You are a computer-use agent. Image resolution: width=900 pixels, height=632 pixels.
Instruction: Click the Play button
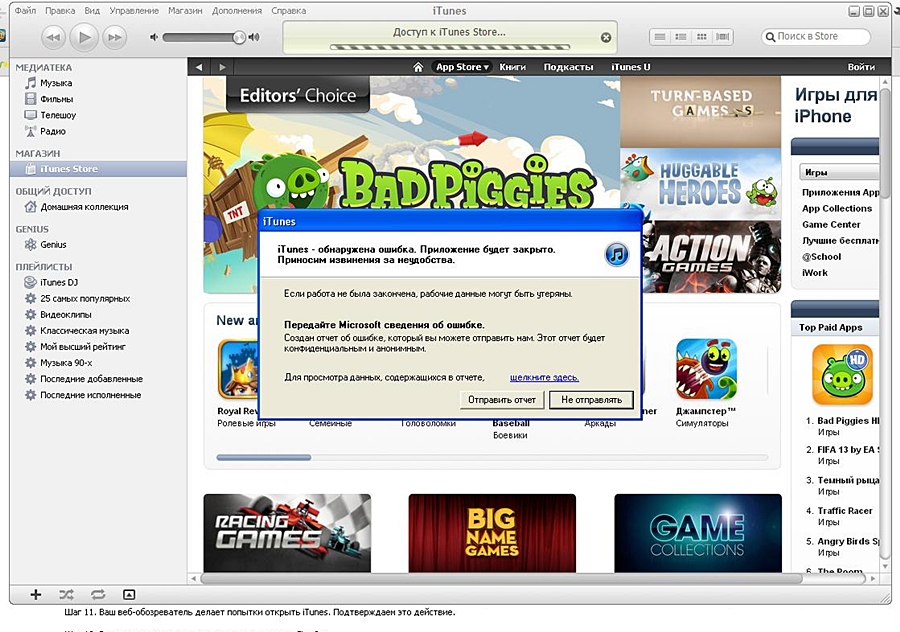[x=84, y=37]
